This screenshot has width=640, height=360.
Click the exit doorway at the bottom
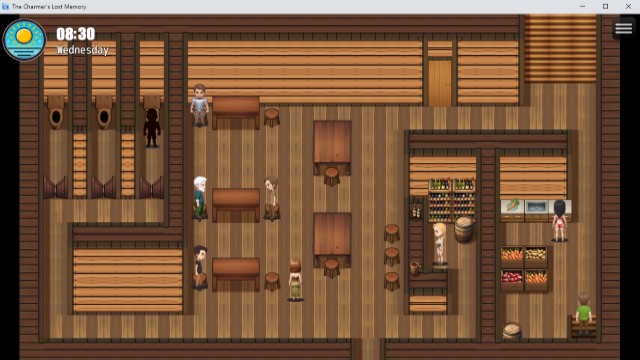pos(367,349)
